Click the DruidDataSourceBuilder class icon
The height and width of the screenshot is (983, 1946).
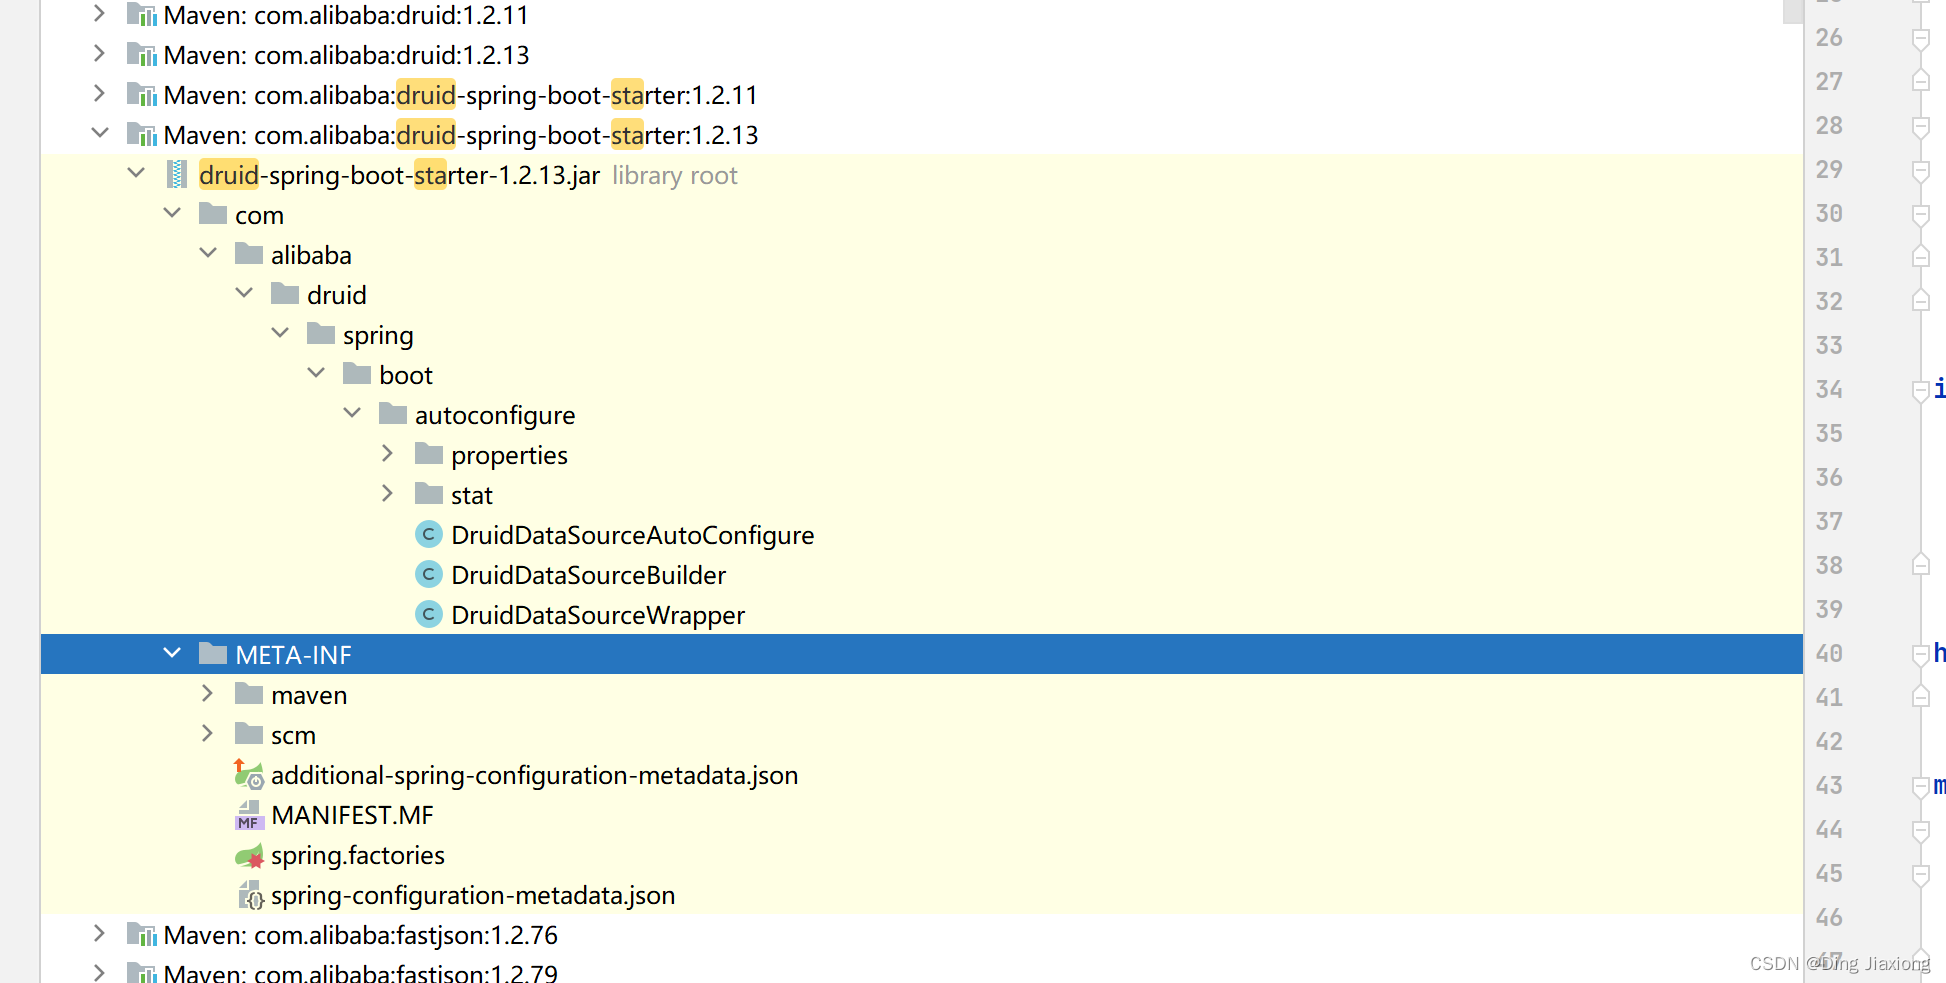coord(429,575)
